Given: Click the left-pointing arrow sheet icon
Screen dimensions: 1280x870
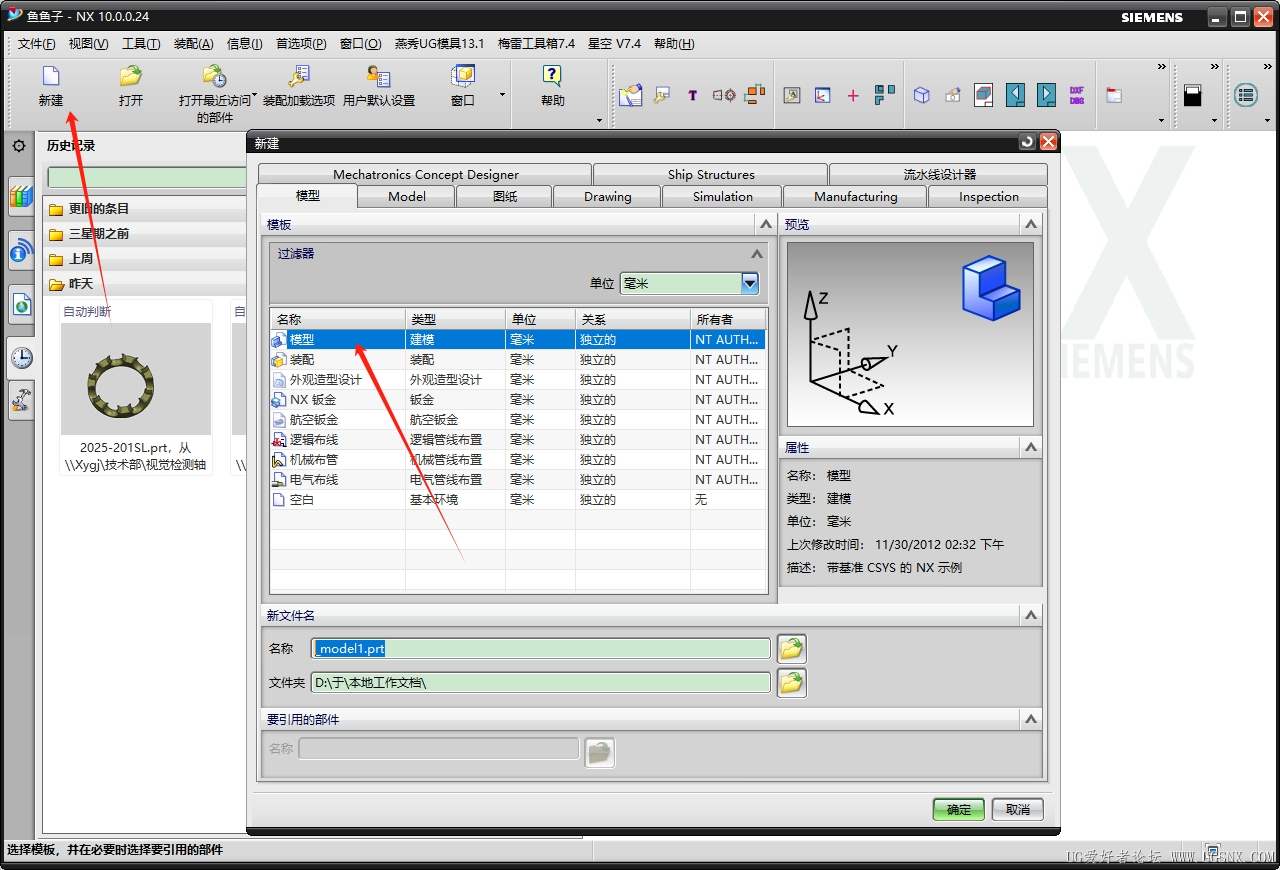Looking at the screenshot, I should point(1015,95).
